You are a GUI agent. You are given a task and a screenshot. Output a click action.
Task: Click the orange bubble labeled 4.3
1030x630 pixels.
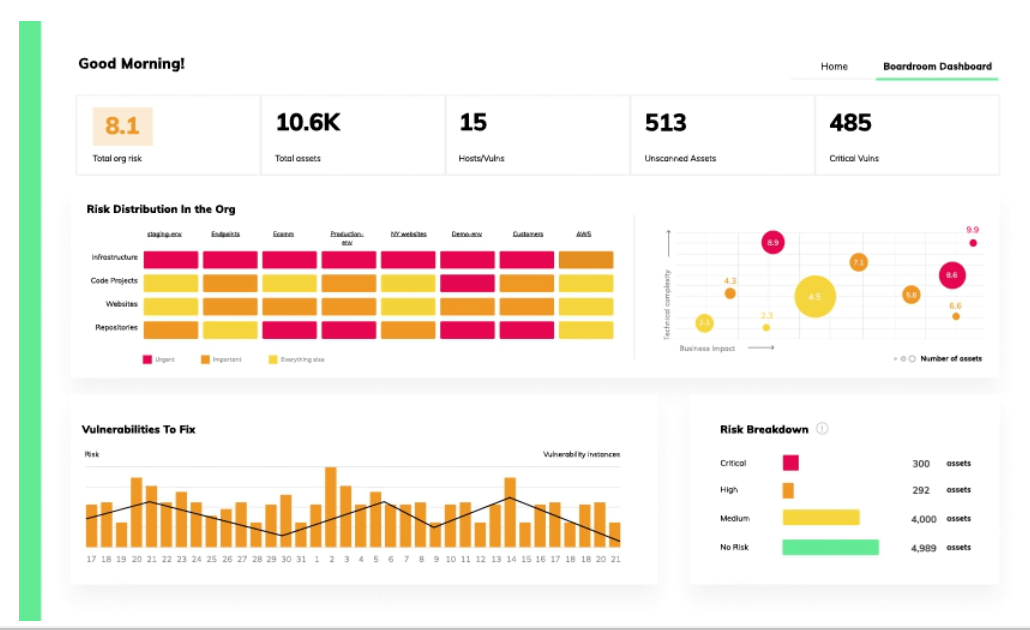coord(730,293)
